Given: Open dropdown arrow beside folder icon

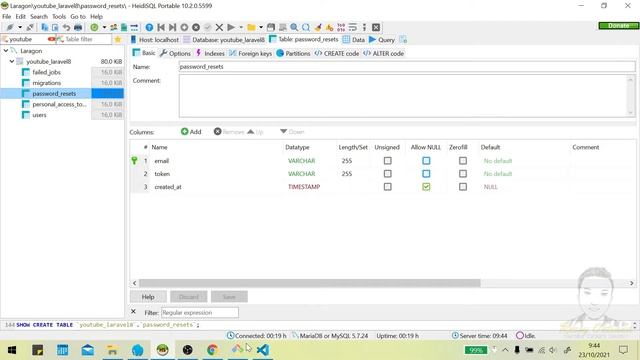Looking at the screenshot, I should (261, 27).
